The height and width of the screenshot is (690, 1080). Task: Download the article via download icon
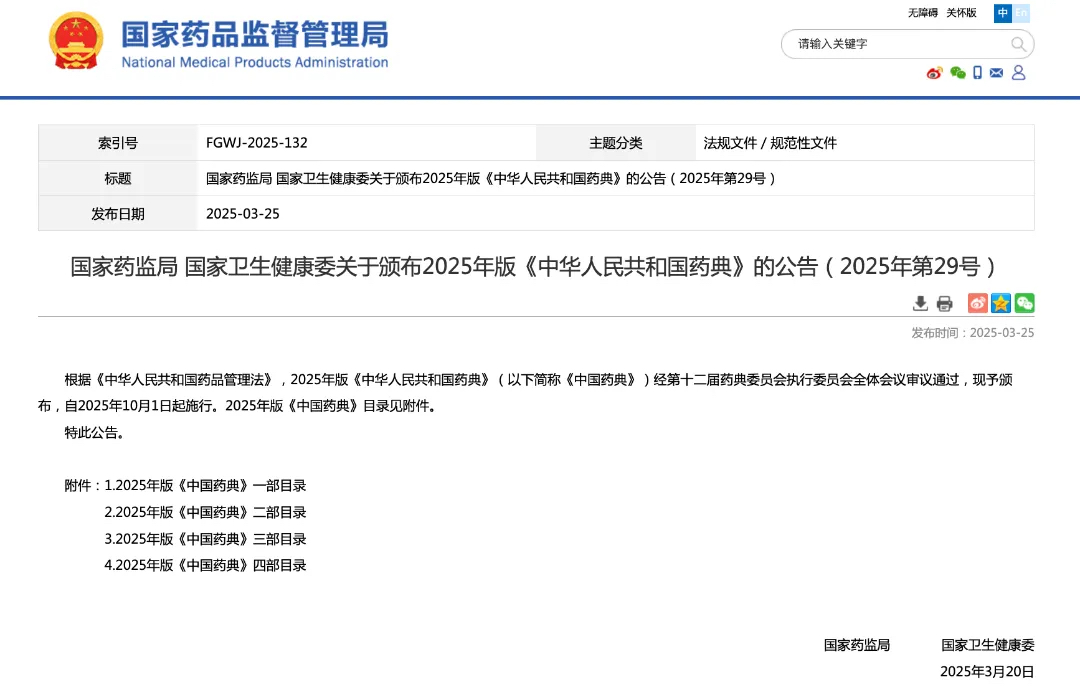(920, 303)
